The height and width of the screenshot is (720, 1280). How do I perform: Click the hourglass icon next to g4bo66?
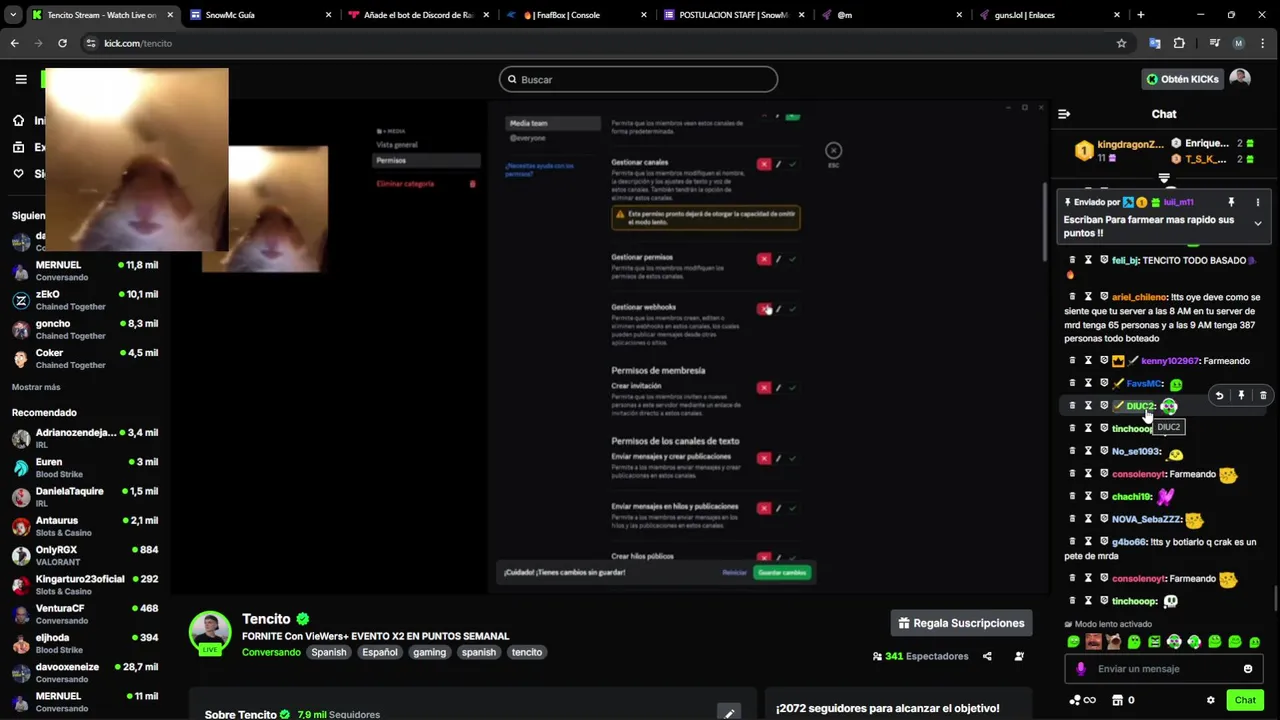[1088, 542]
